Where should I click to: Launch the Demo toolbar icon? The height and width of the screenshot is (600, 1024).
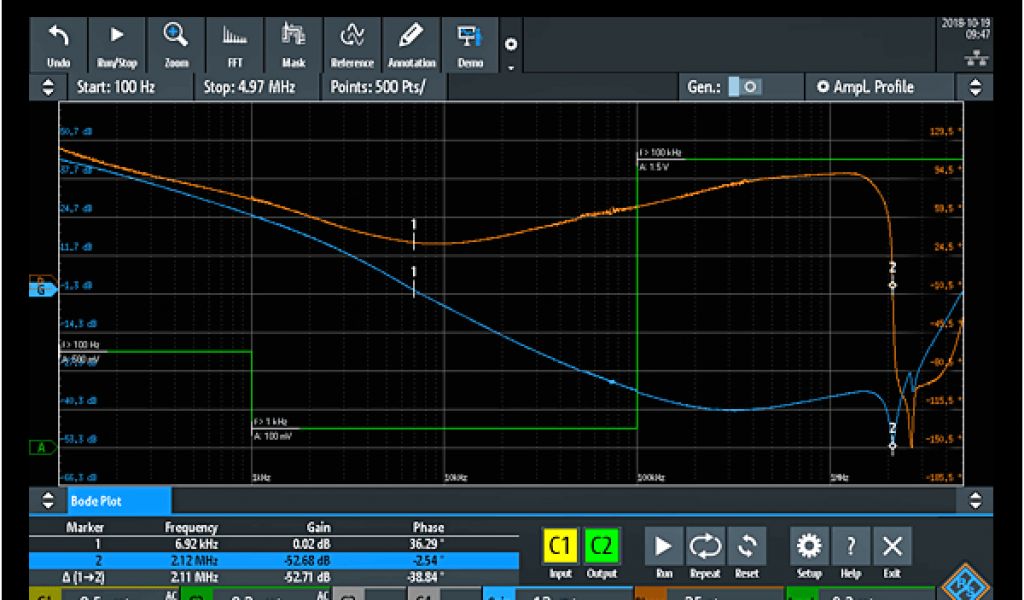pyautogui.click(x=469, y=45)
